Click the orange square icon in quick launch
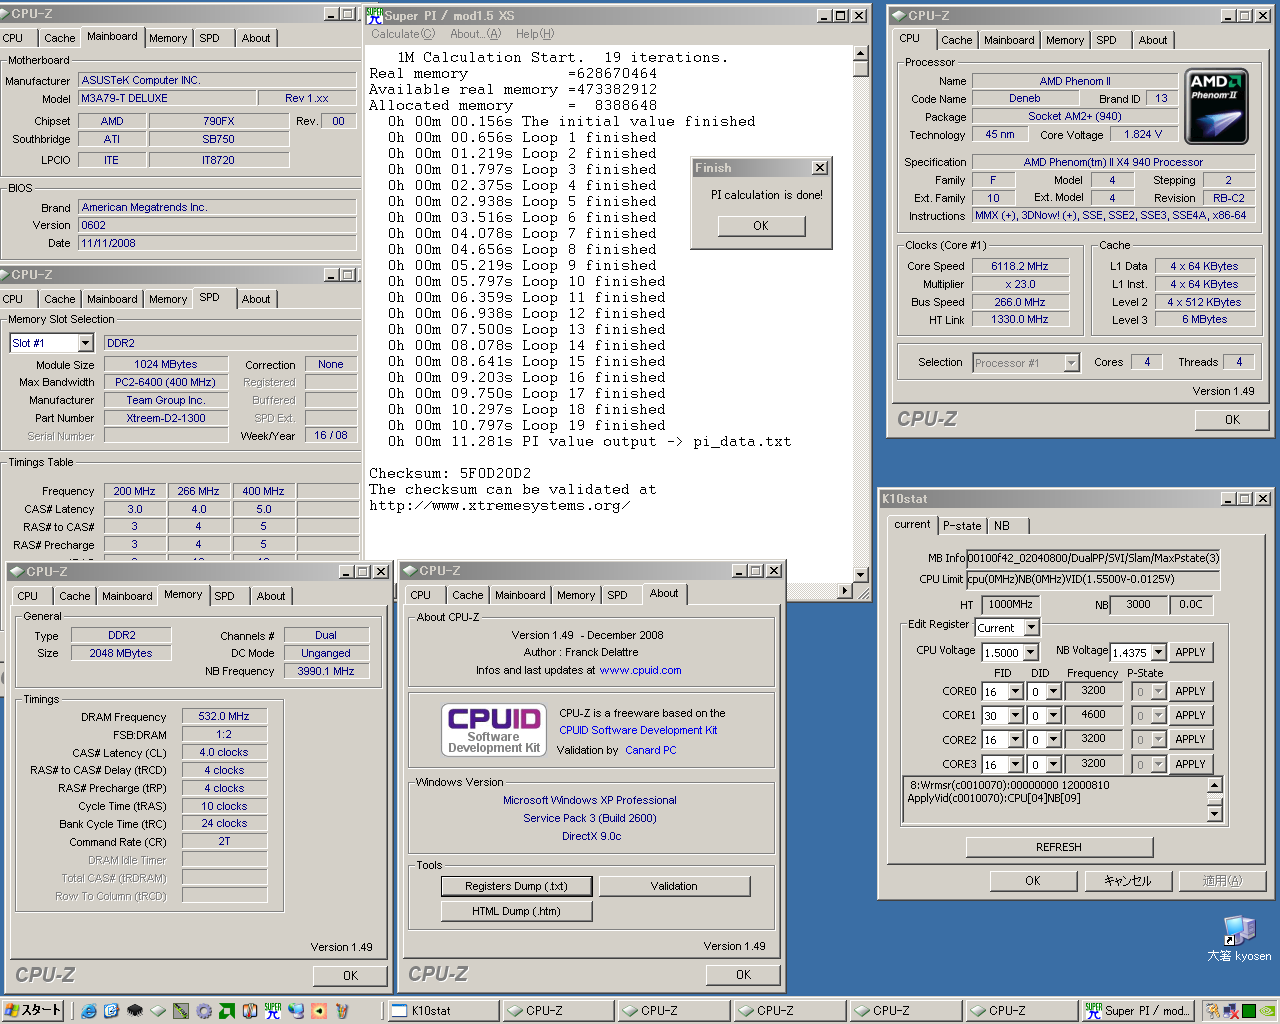1280x1024 pixels. [x=319, y=1011]
